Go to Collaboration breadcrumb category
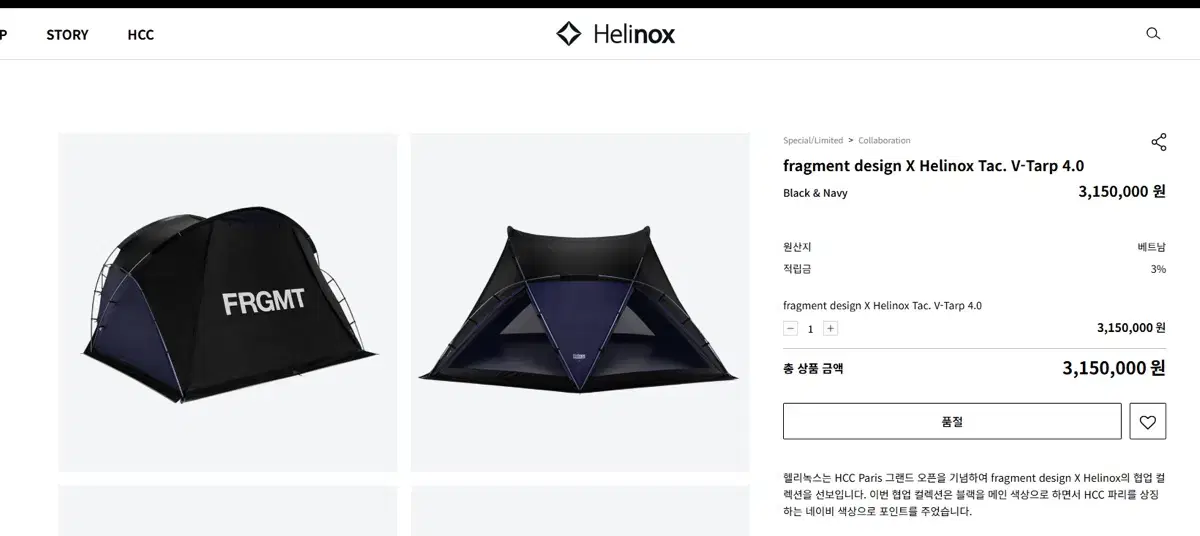Screen dimensions: 1200x536 point(884,141)
